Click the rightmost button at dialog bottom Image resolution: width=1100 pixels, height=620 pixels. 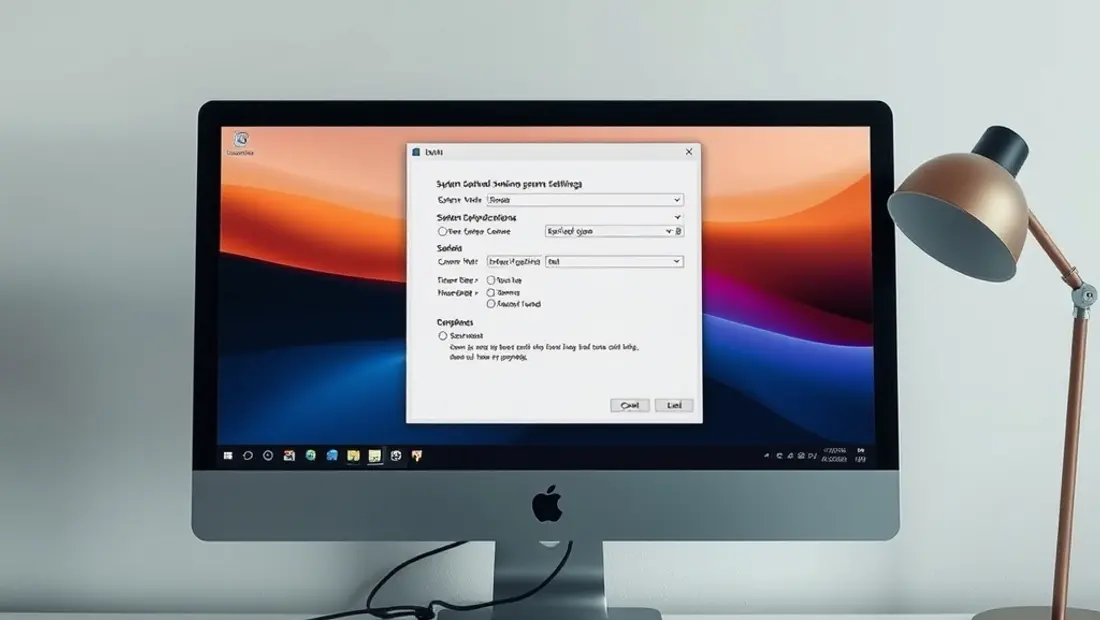[x=673, y=405]
